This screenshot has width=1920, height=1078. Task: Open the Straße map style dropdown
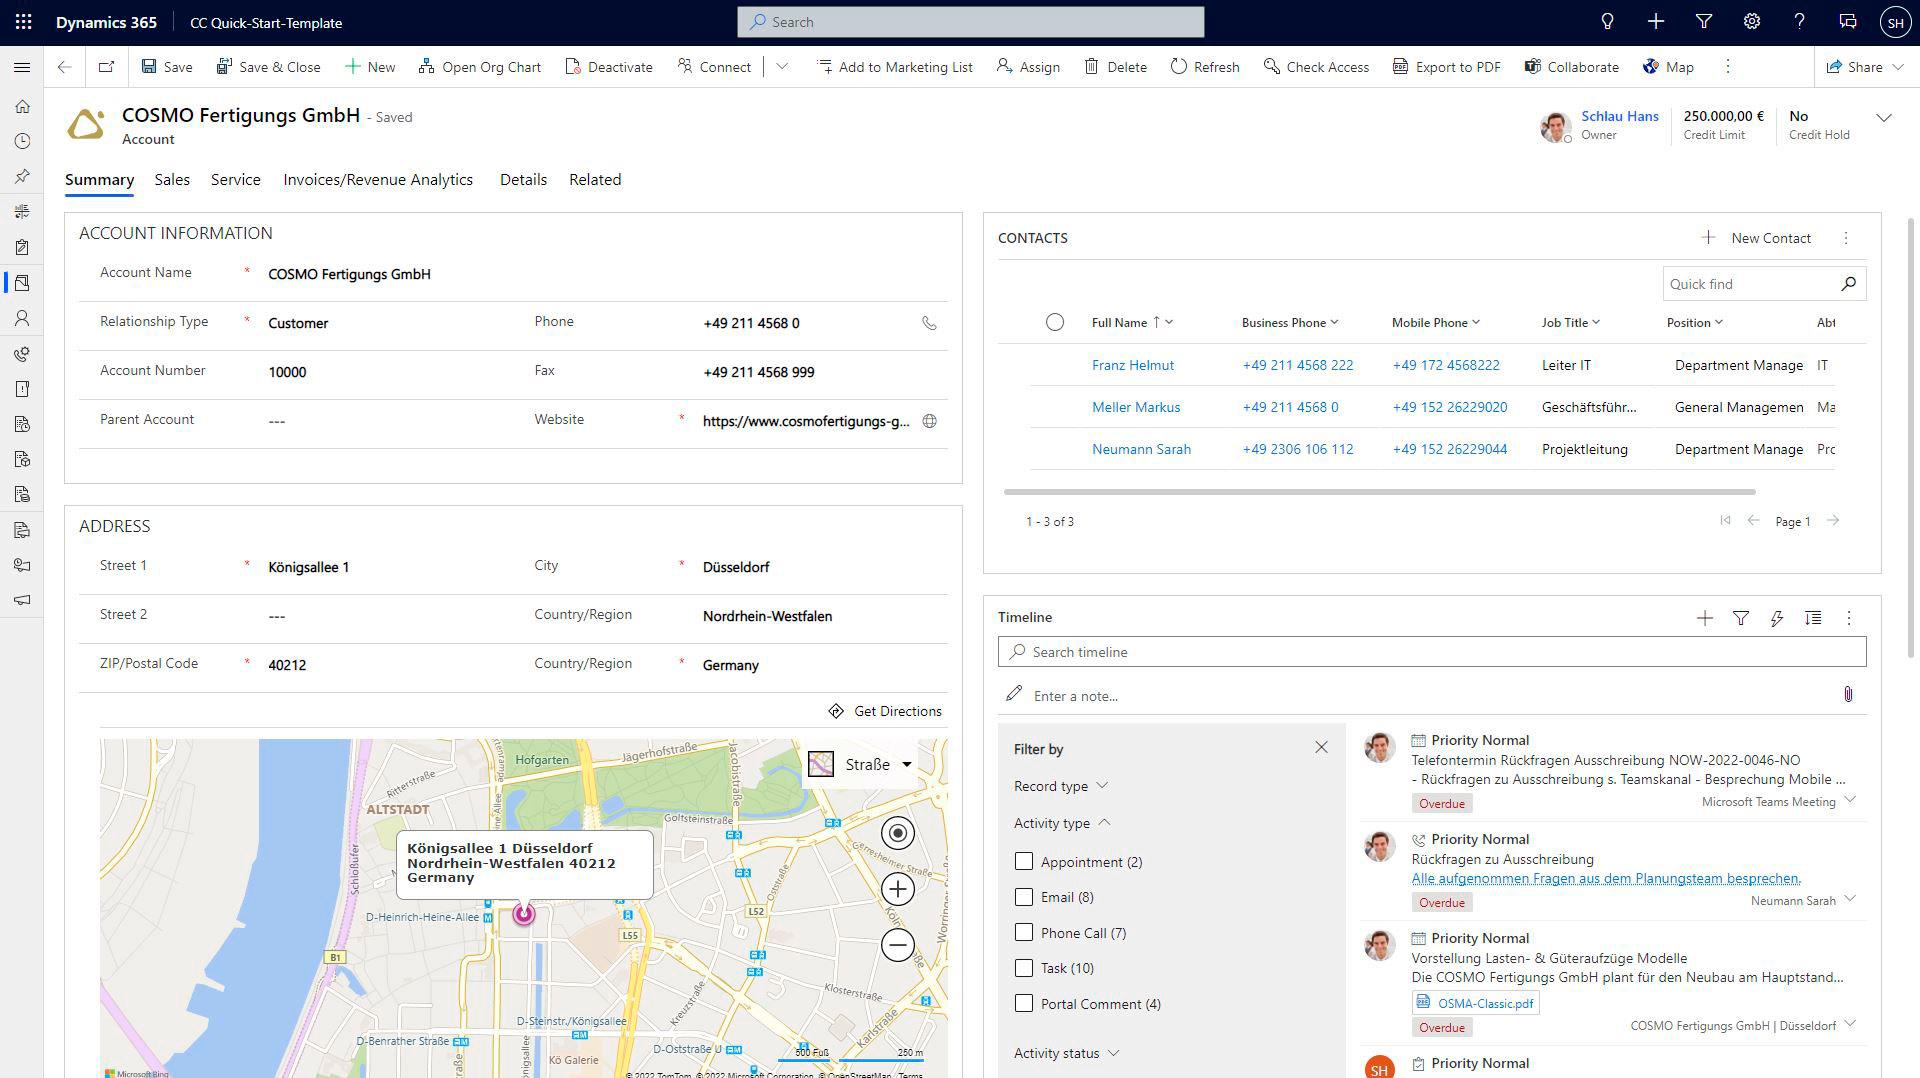[x=861, y=764]
